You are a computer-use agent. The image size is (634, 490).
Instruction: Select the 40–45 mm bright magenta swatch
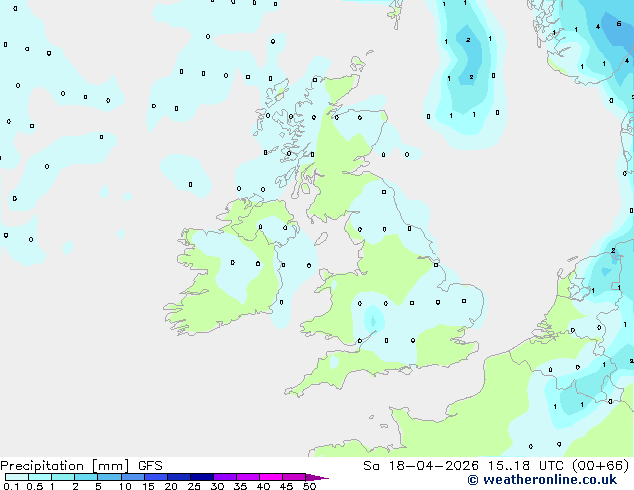271,477
